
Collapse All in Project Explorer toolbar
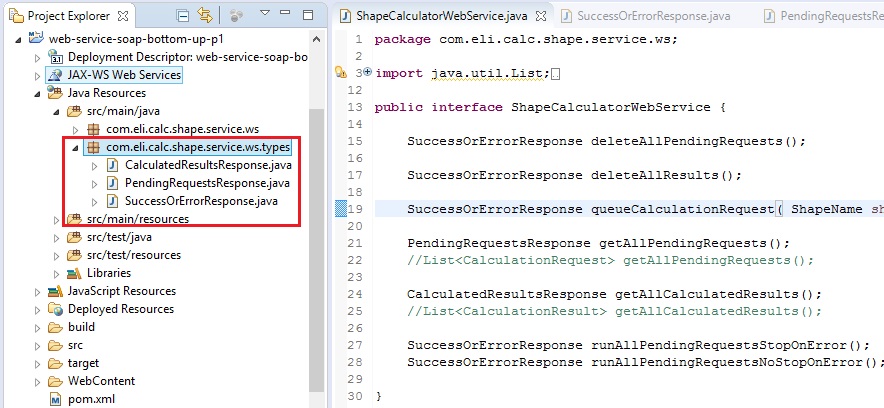tap(183, 16)
